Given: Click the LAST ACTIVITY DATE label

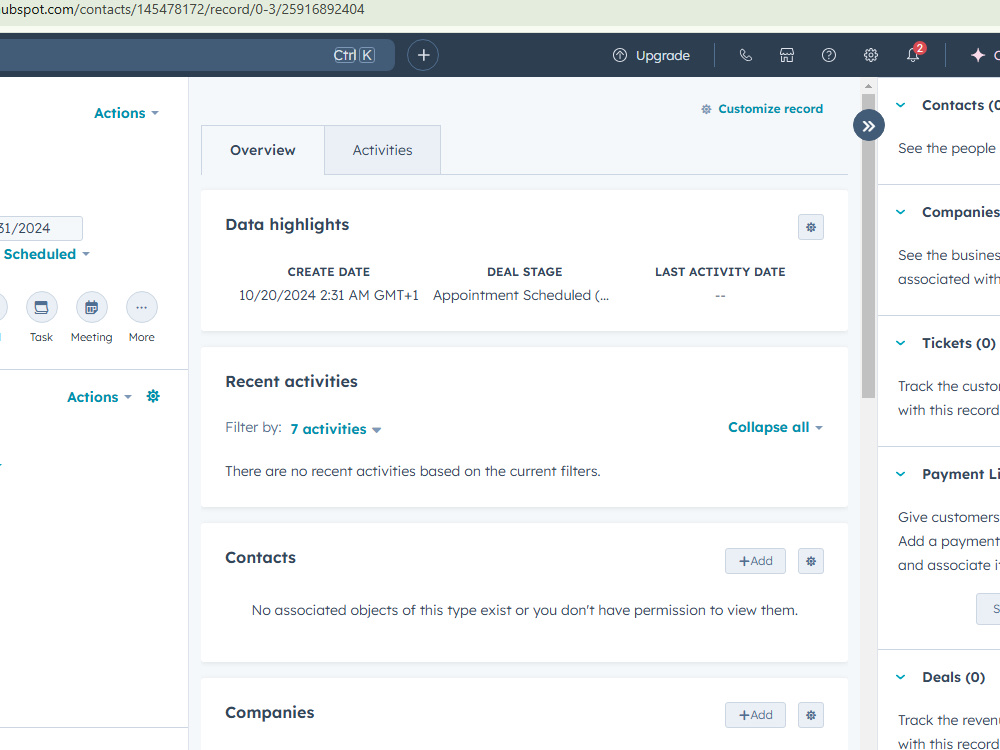Looking at the screenshot, I should [720, 272].
